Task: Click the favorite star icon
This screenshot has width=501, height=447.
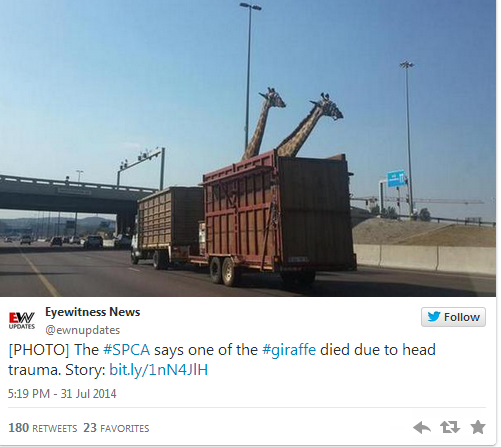Action: (x=478, y=427)
